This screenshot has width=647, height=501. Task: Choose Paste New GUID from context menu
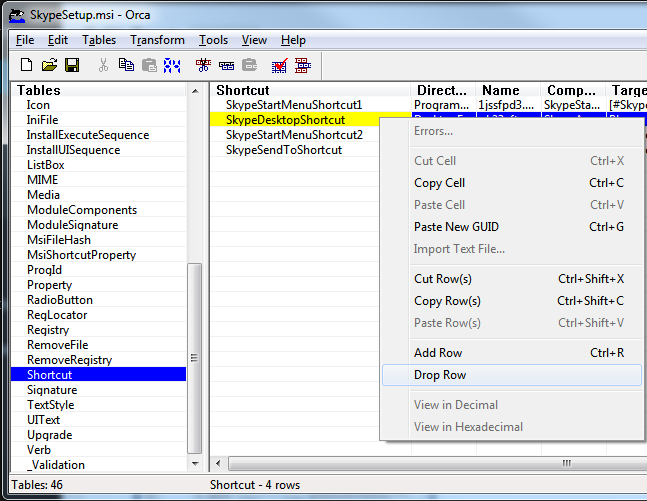click(x=512, y=227)
